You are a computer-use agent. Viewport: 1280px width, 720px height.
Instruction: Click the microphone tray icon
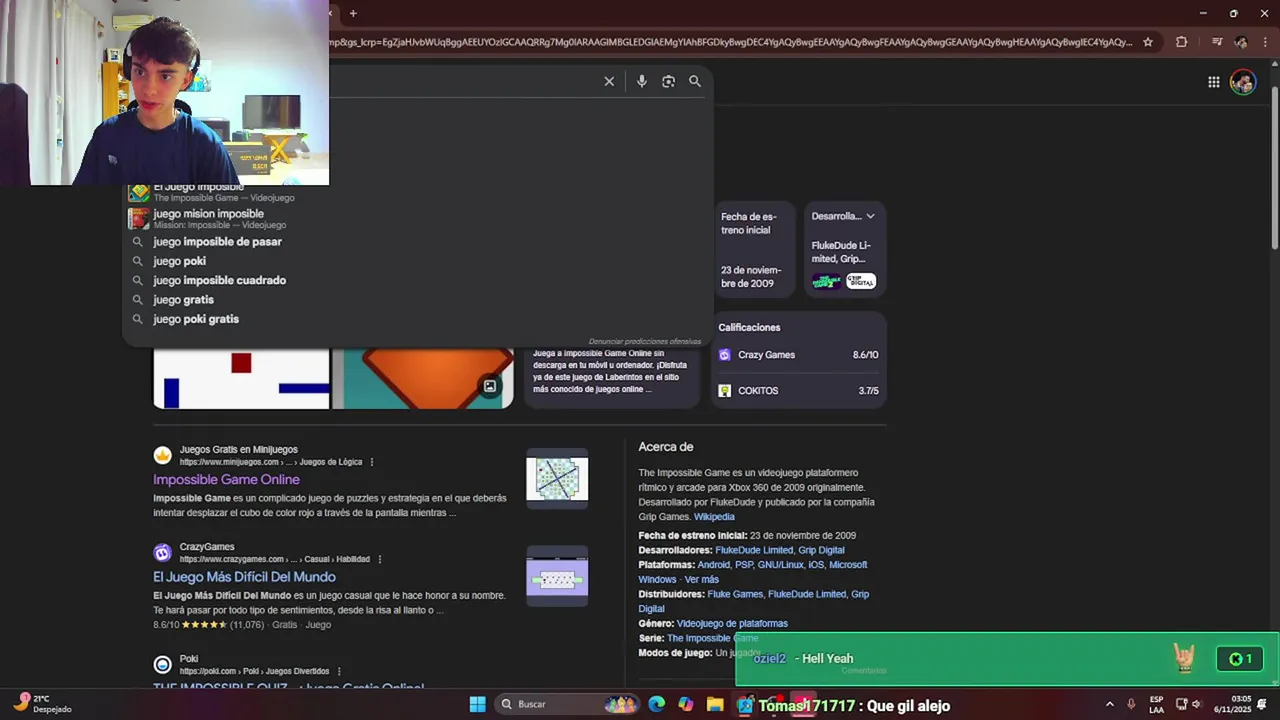pos(1131,704)
